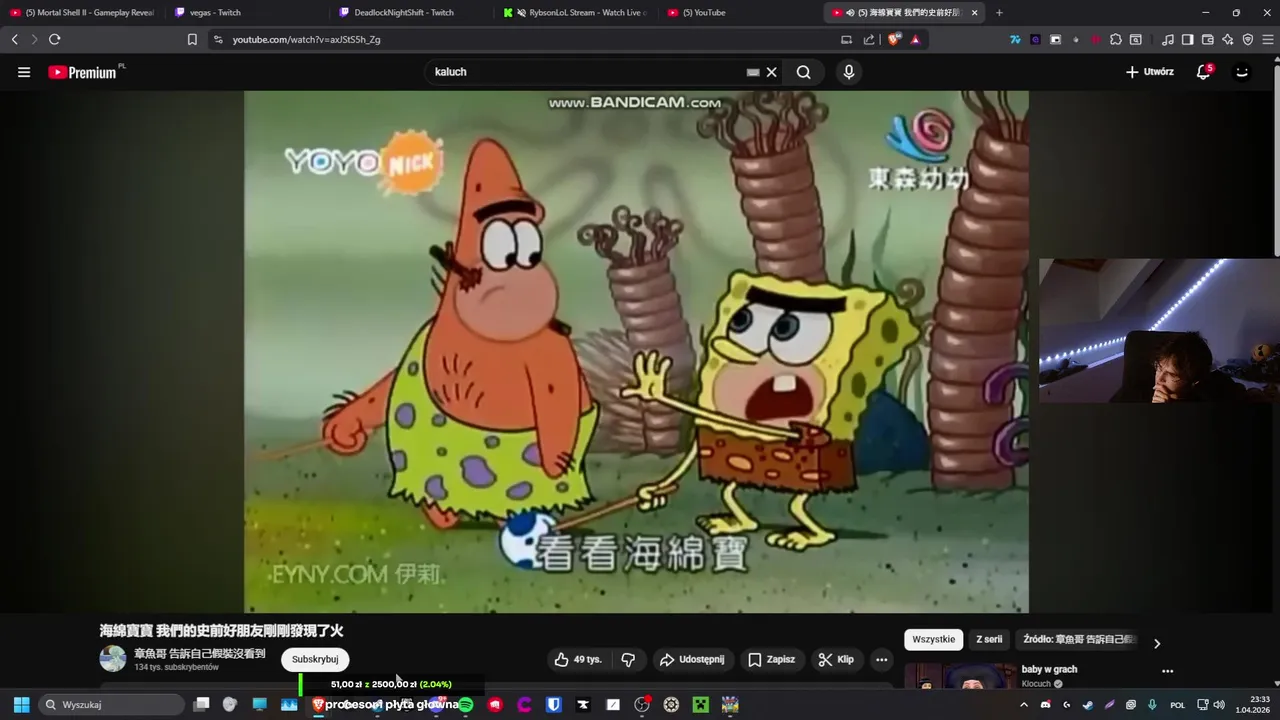The height and width of the screenshot is (720, 1280).
Task: Start voice search with the microphone
Action: click(x=848, y=72)
